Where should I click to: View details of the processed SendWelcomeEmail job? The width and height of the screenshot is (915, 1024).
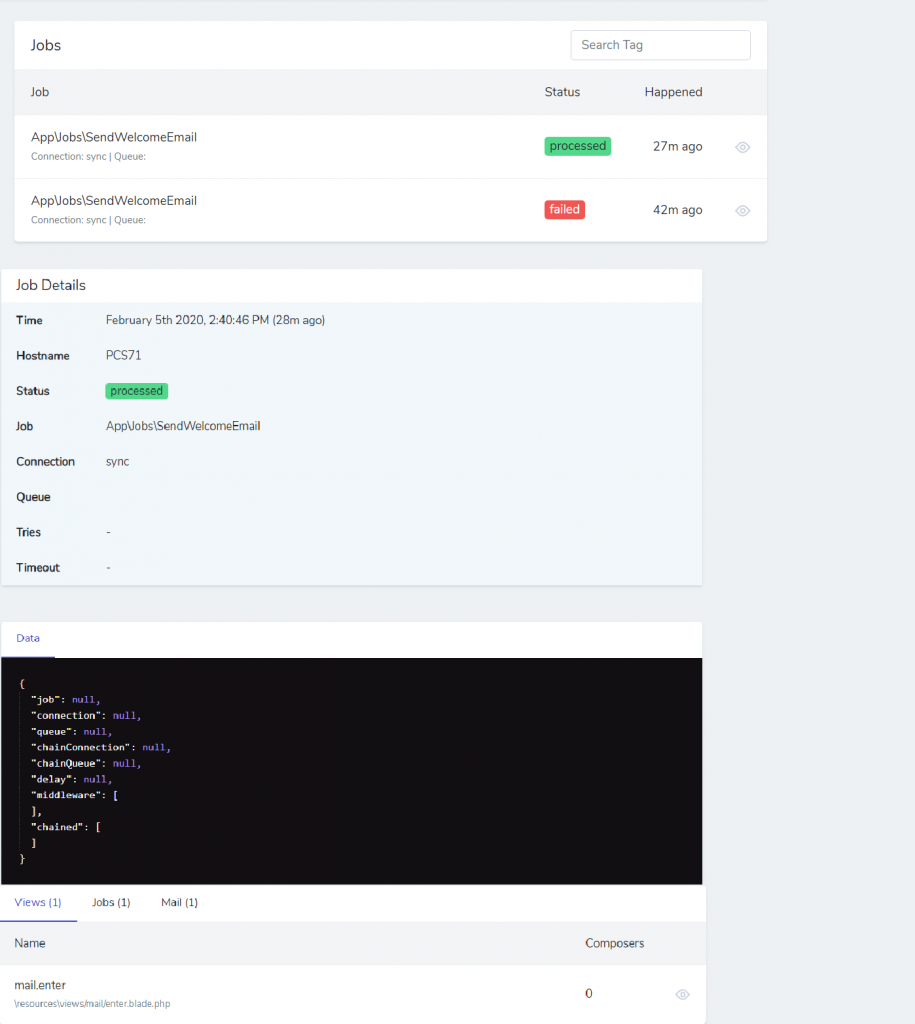click(x=743, y=147)
